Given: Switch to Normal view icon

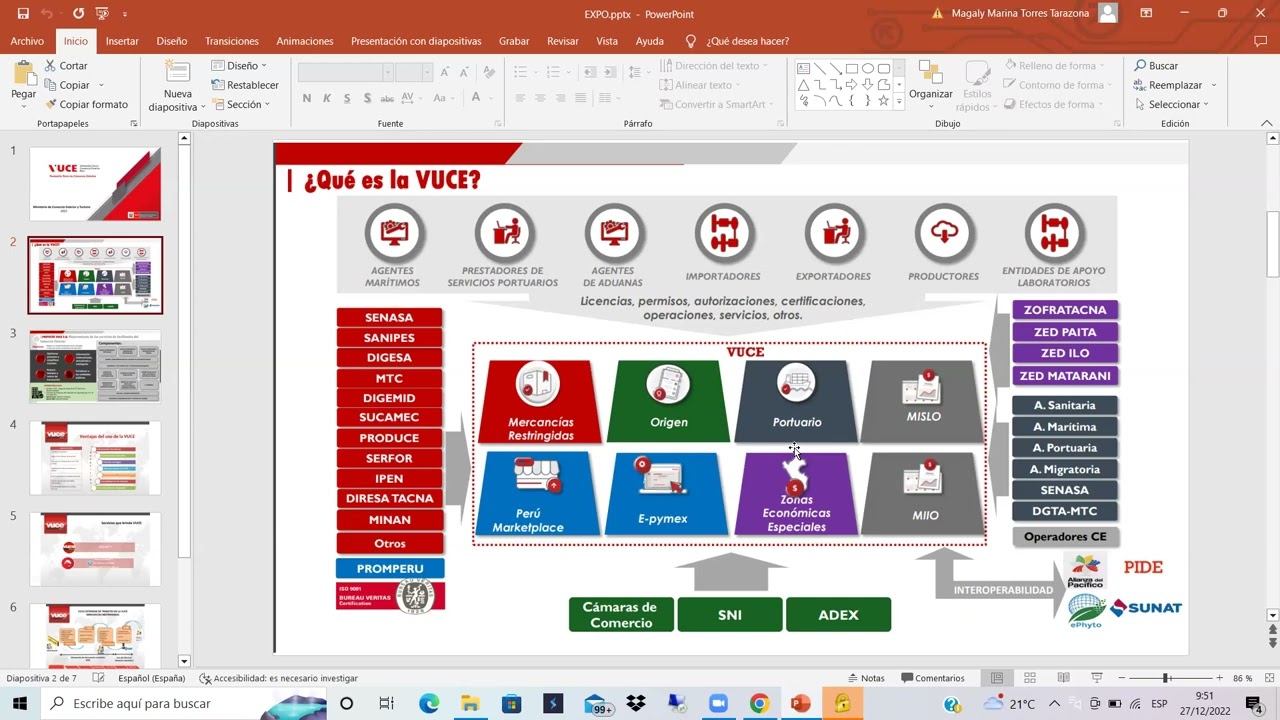Looking at the screenshot, I should pos(997,678).
